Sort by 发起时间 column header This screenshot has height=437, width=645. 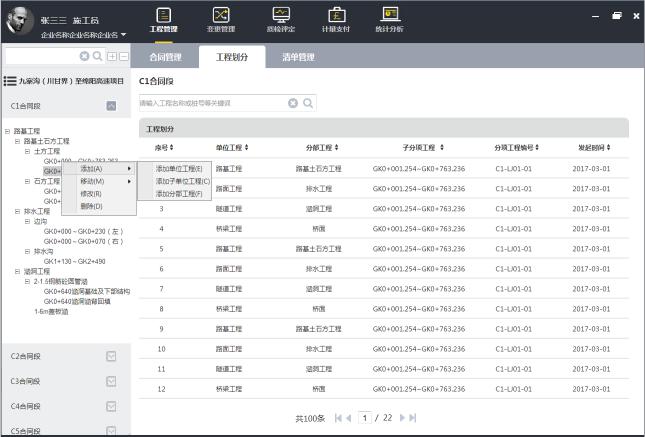pyautogui.click(x=594, y=147)
